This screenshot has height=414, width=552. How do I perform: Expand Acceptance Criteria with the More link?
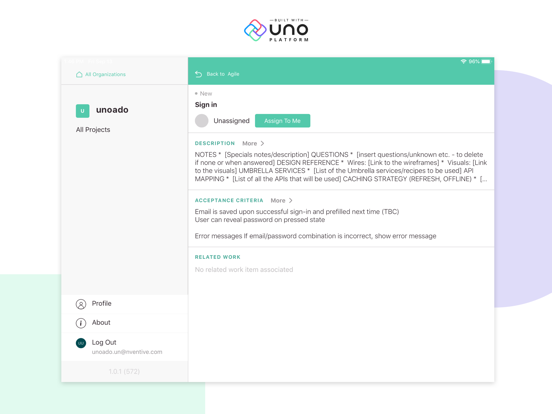[x=278, y=200]
